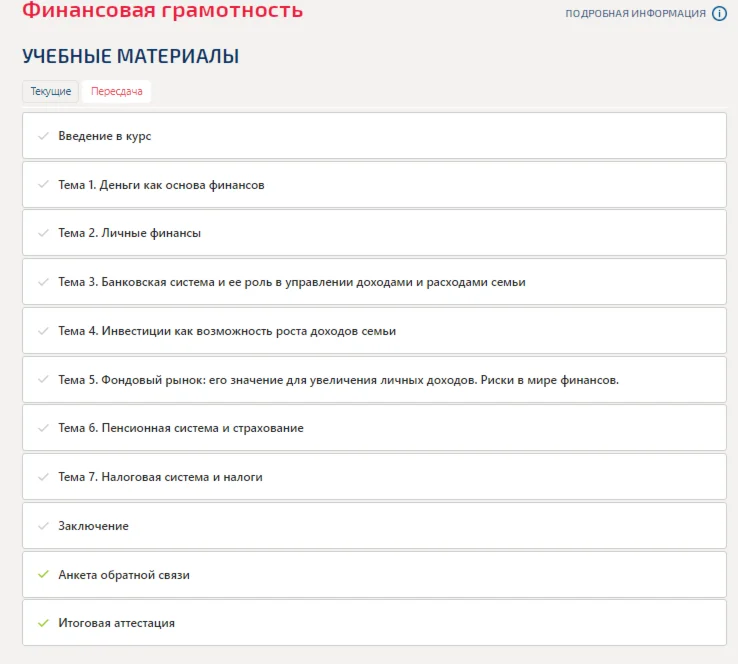Expand Тема 1. Деньги как основа финансов
Viewport: 738px width, 664px height.
[374, 184]
